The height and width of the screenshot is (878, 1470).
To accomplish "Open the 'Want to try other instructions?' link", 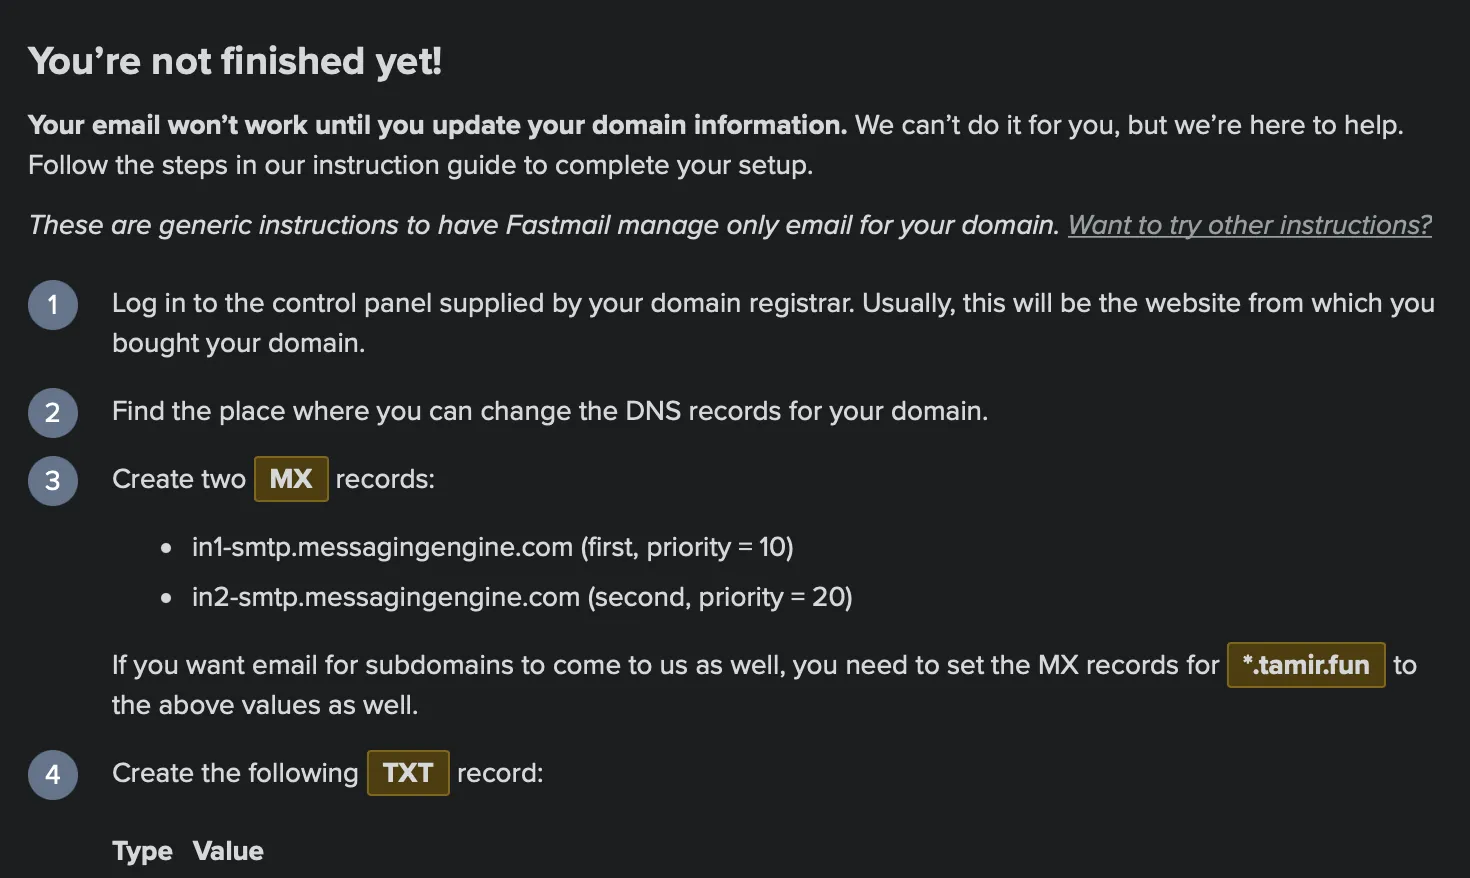I will (x=1249, y=225).
